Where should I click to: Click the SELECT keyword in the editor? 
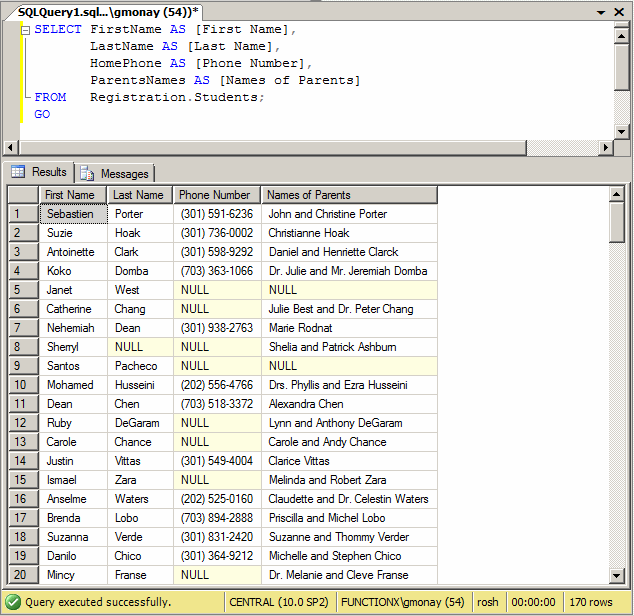tap(58, 30)
